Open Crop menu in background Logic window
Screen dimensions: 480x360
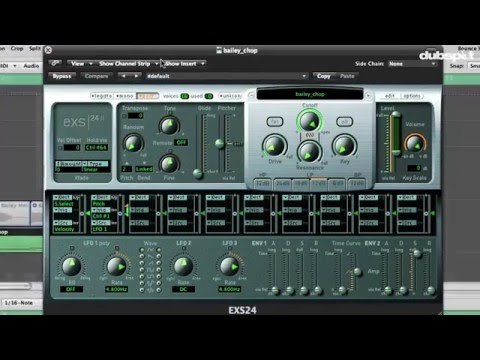(17, 49)
